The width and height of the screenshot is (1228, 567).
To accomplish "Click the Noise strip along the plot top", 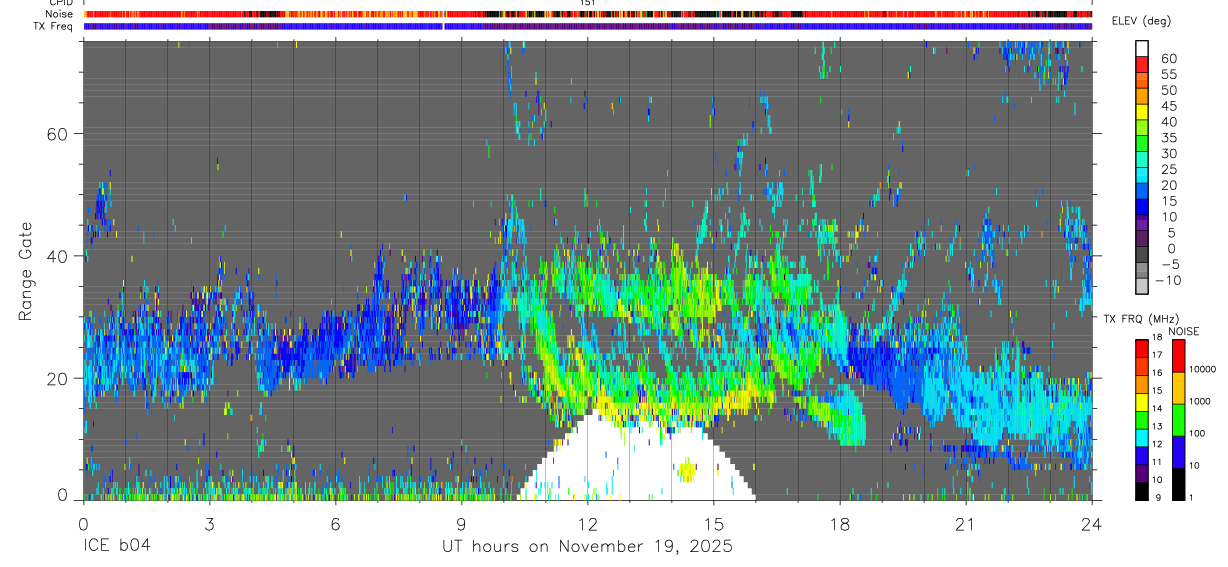I will 588,14.
